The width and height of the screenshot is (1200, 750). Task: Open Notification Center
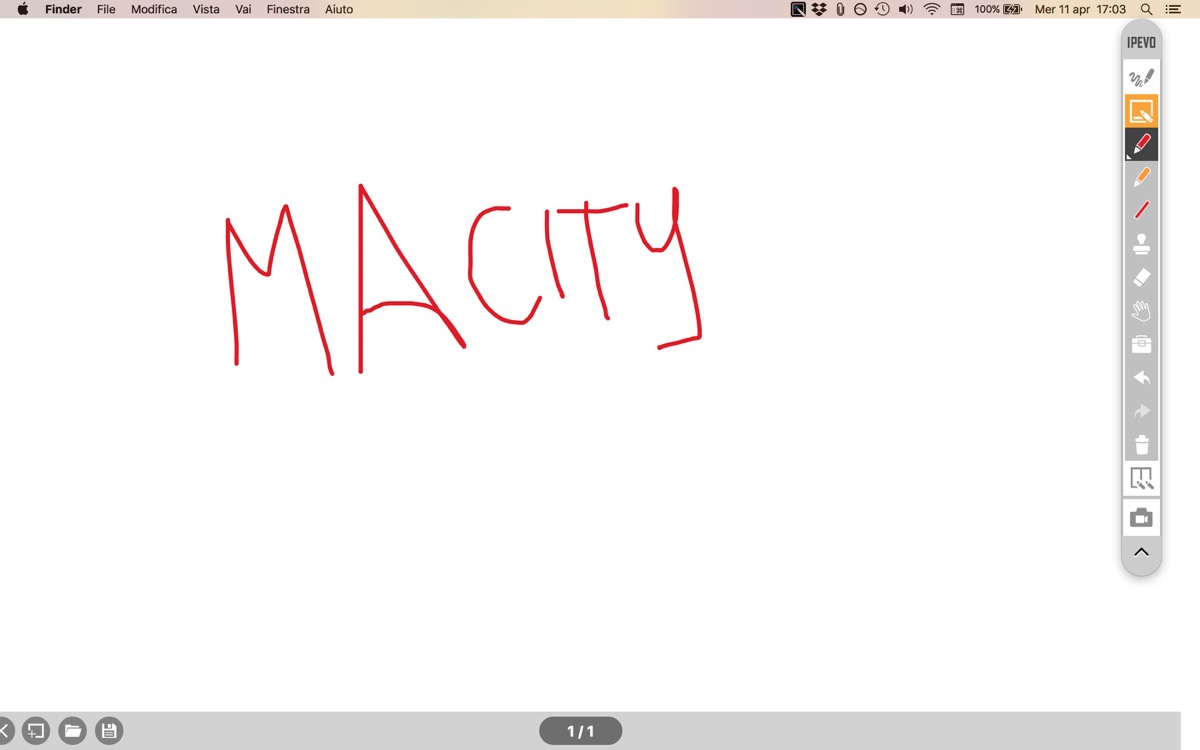tap(1173, 9)
